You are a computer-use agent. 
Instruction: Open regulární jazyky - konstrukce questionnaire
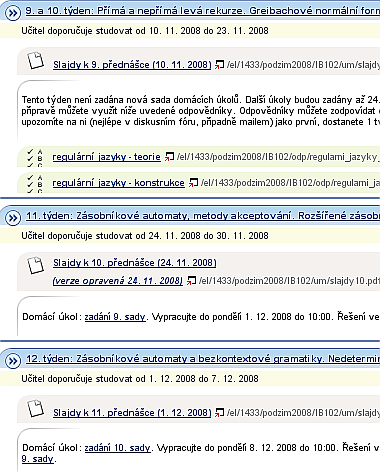[118, 183]
